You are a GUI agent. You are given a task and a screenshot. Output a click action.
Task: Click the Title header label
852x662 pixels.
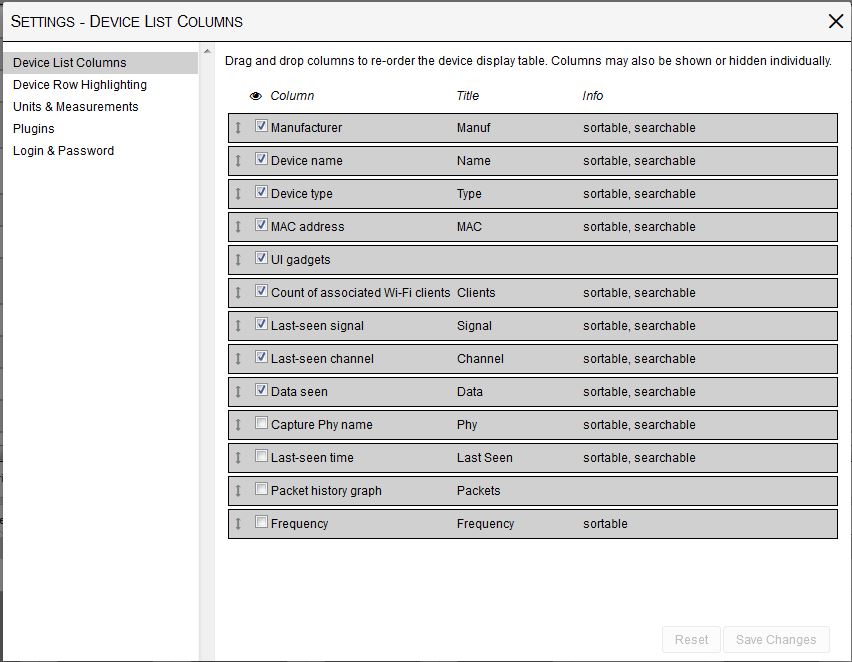(x=468, y=96)
